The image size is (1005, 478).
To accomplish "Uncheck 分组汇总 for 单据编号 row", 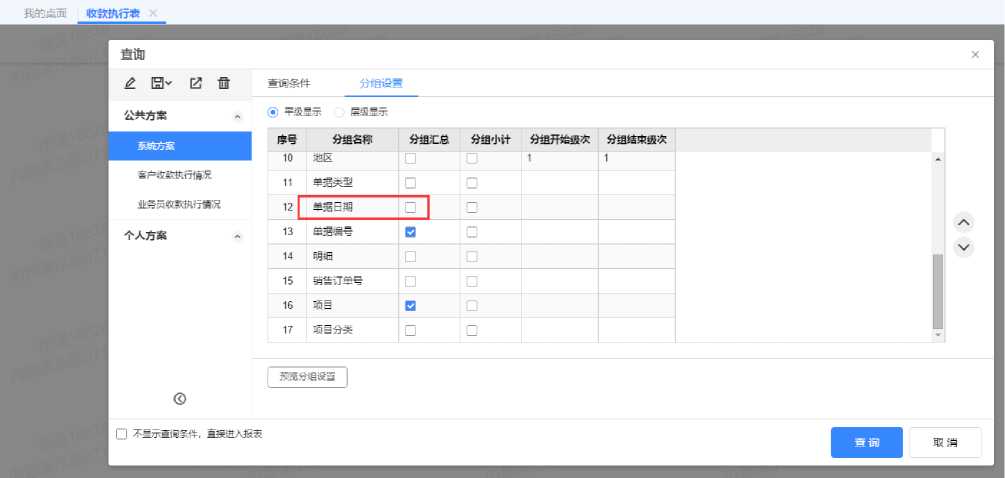I will 411,233.
